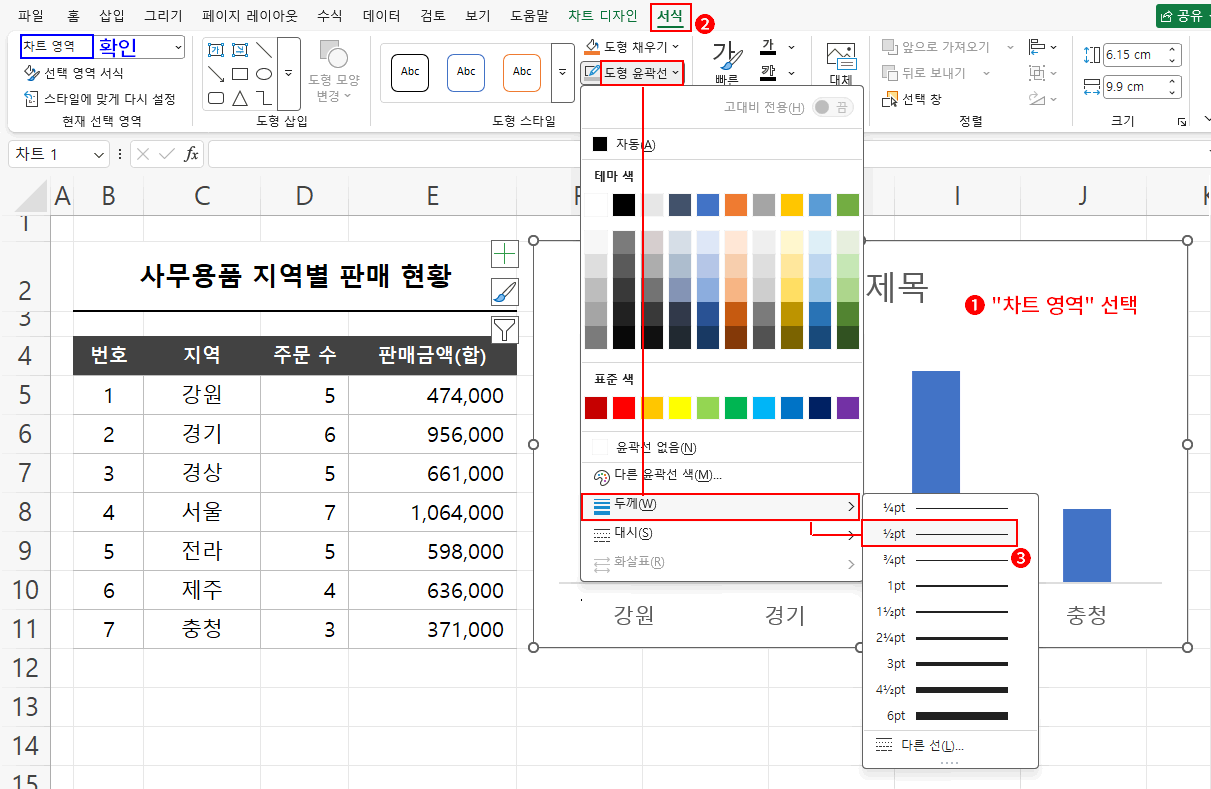Click the 충청 bar in chart

pos(1086,545)
